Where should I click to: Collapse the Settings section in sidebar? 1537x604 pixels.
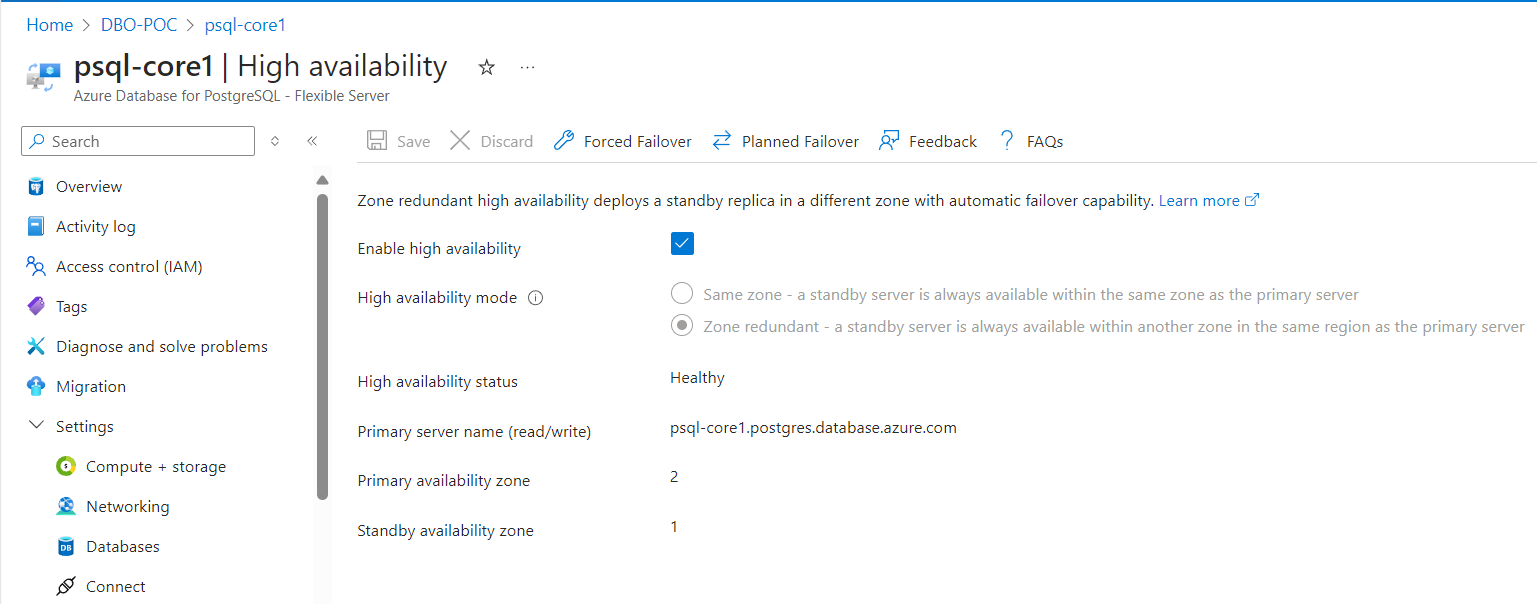click(37, 426)
